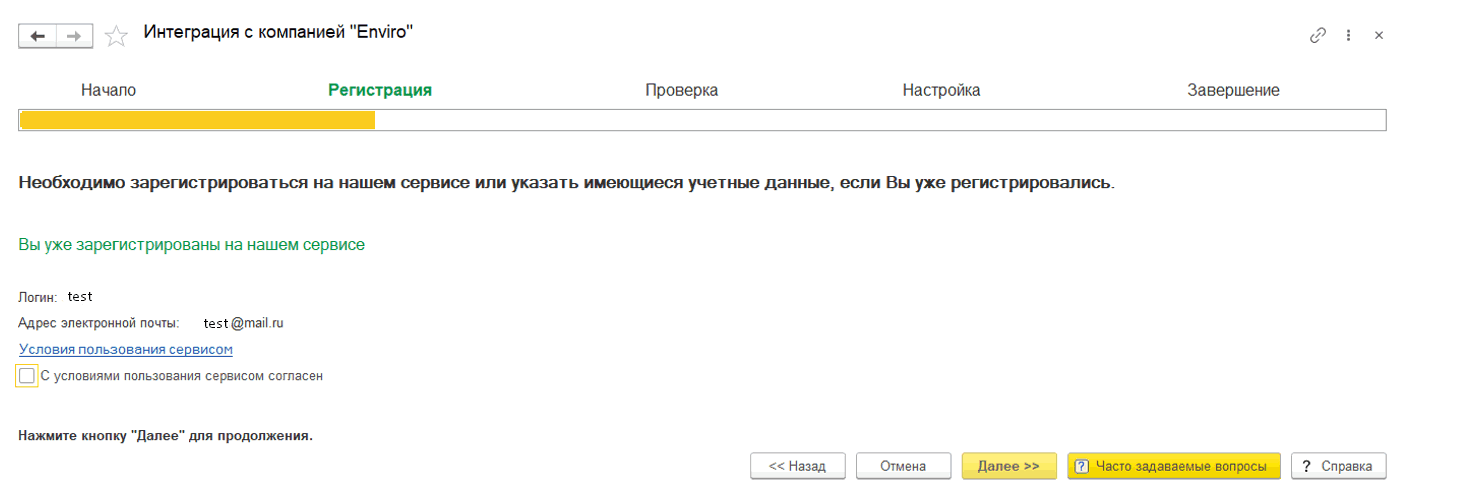
Task: Continue with the Далее >> button
Action: pyautogui.click(x=1009, y=466)
